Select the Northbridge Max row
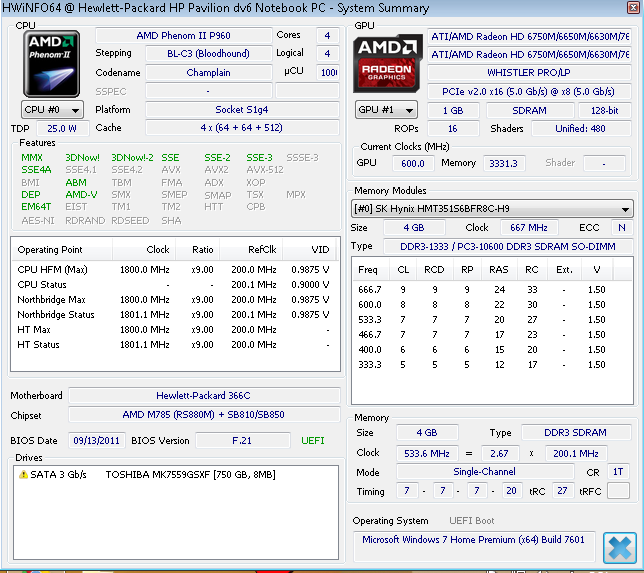 (175, 300)
